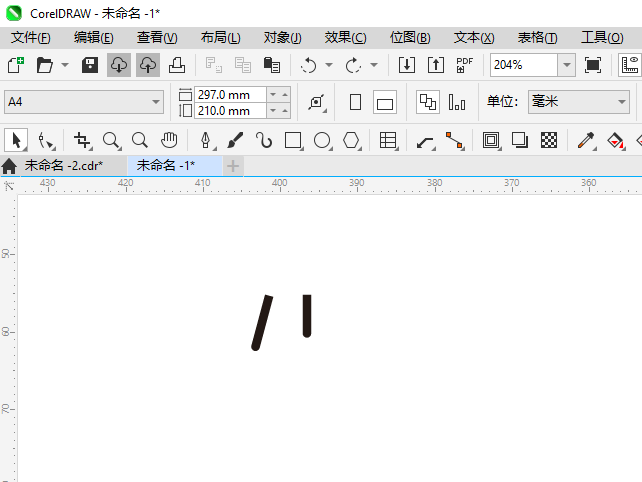642x482 pixels.
Task: Expand the Undo history dropdown arrow
Action: tap(329, 65)
